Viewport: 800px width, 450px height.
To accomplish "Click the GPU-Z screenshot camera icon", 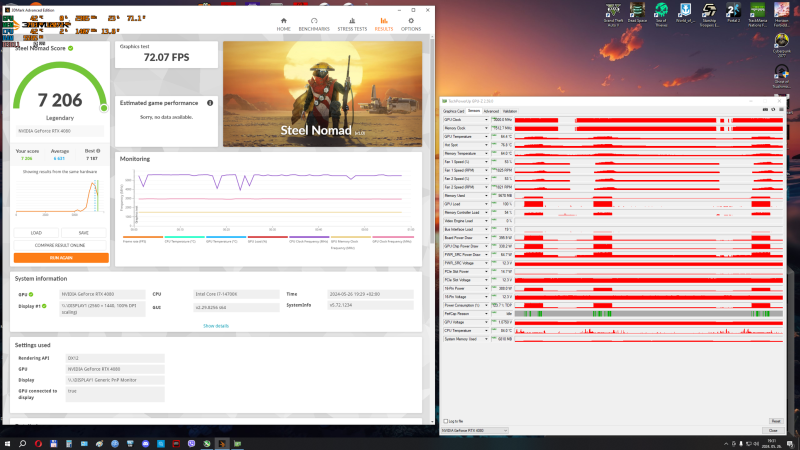I will (x=765, y=110).
